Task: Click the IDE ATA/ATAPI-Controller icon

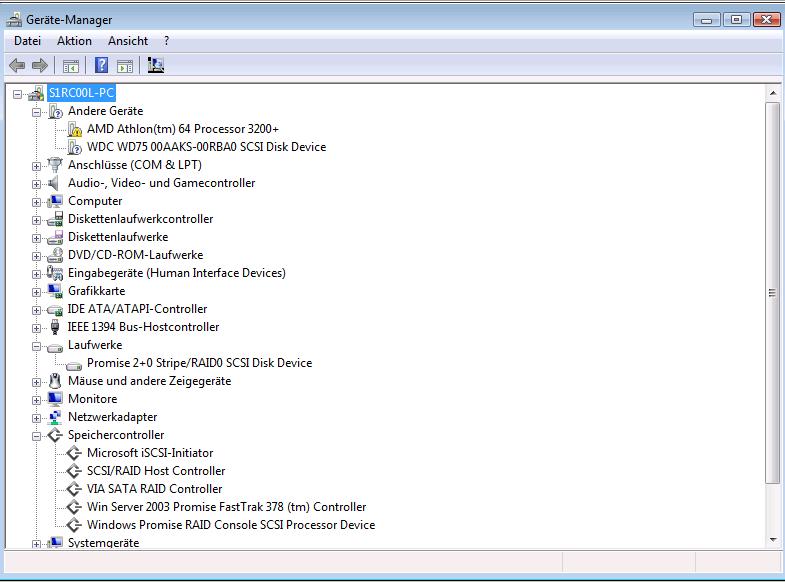Action: click(x=55, y=310)
